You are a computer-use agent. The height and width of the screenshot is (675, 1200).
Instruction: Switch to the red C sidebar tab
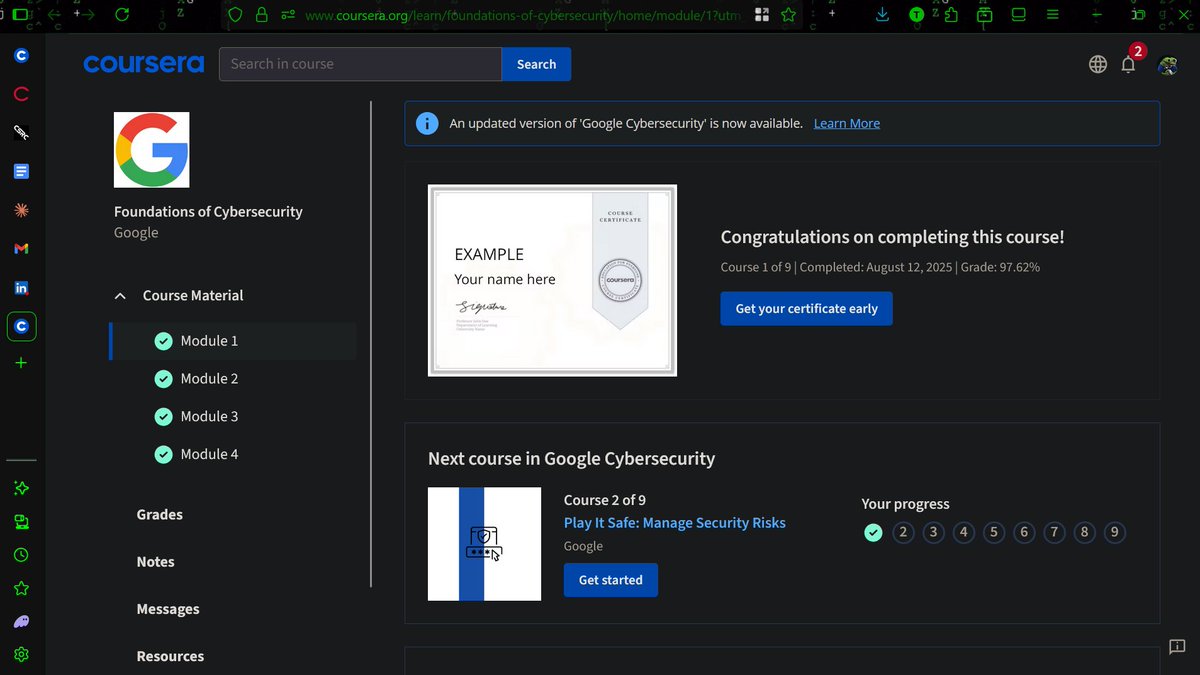click(x=21, y=95)
